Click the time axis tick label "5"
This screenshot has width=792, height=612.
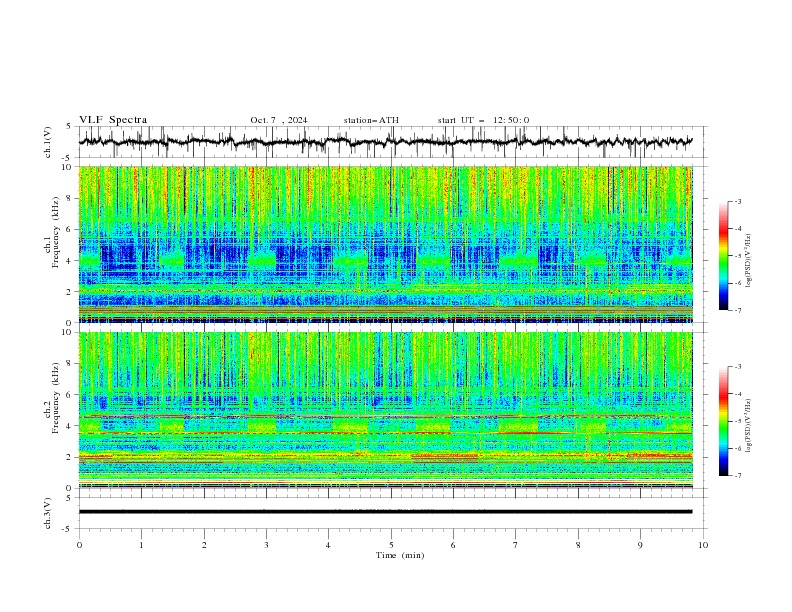391,545
